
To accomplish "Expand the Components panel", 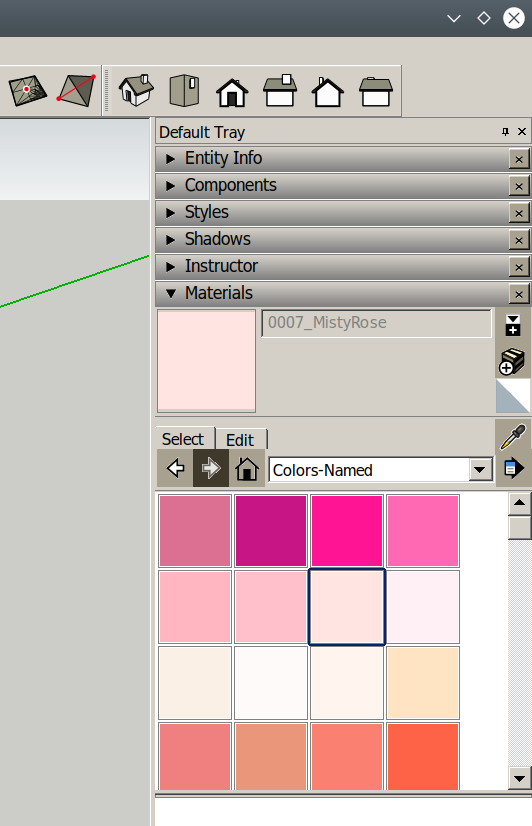I will [x=170, y=185].
